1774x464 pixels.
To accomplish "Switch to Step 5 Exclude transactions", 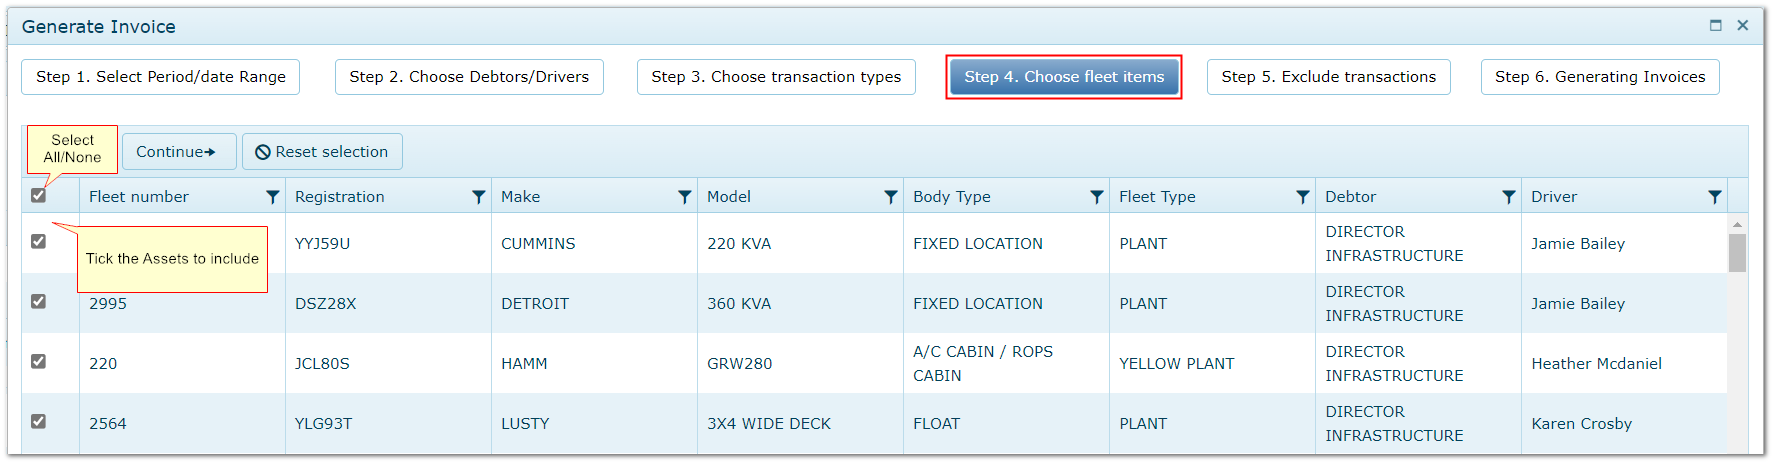I will 1328,77.
